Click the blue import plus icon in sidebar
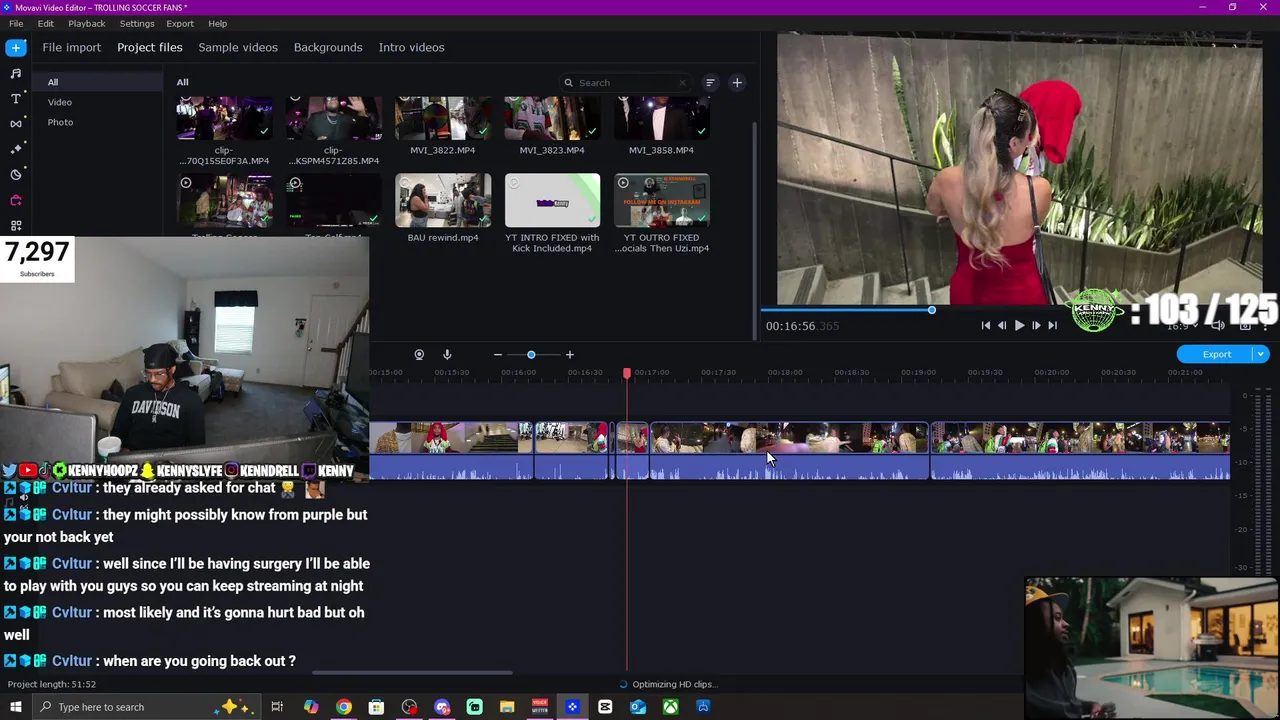The image size is (1280, 720). [16, 47]
